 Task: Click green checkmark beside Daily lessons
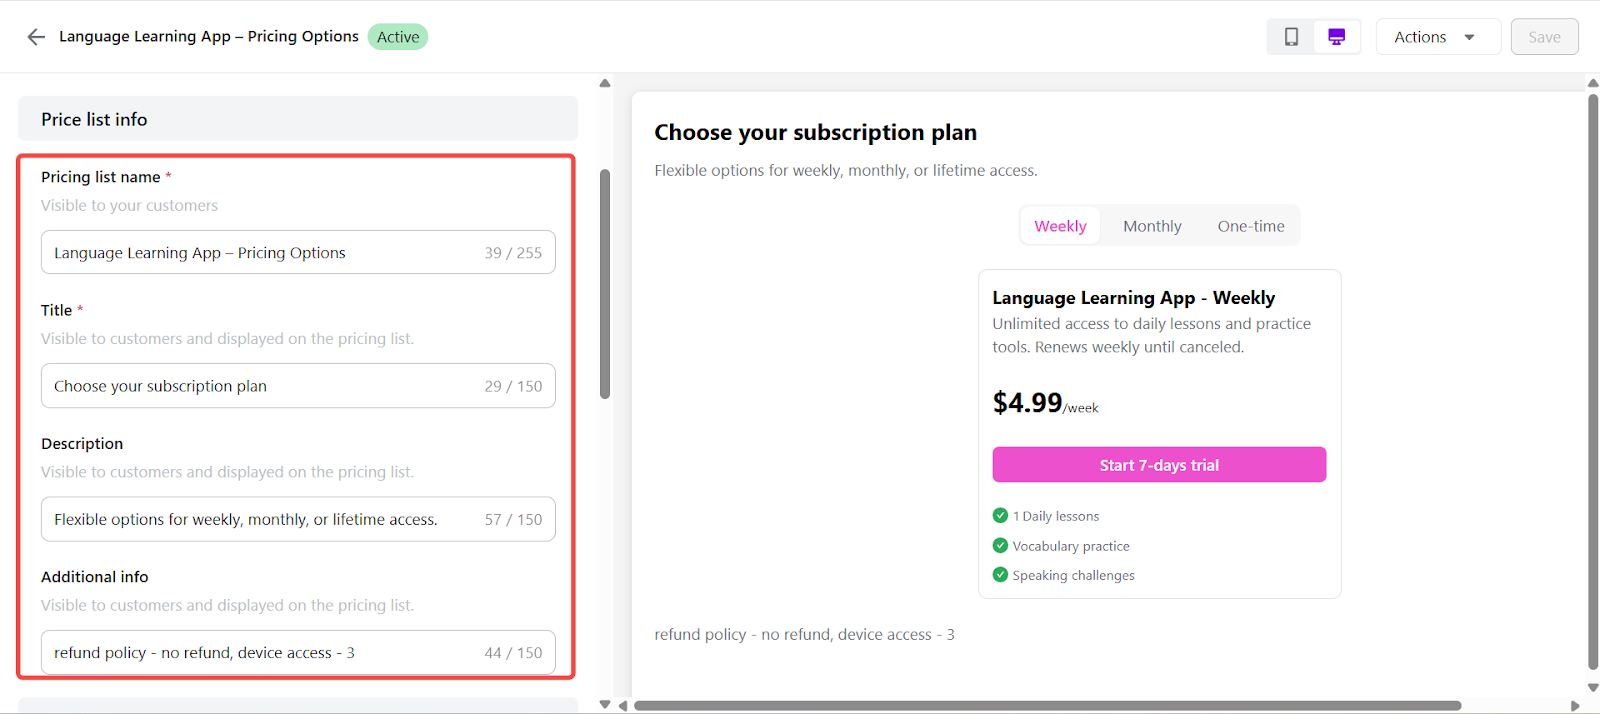click(x=1000, y=516)
